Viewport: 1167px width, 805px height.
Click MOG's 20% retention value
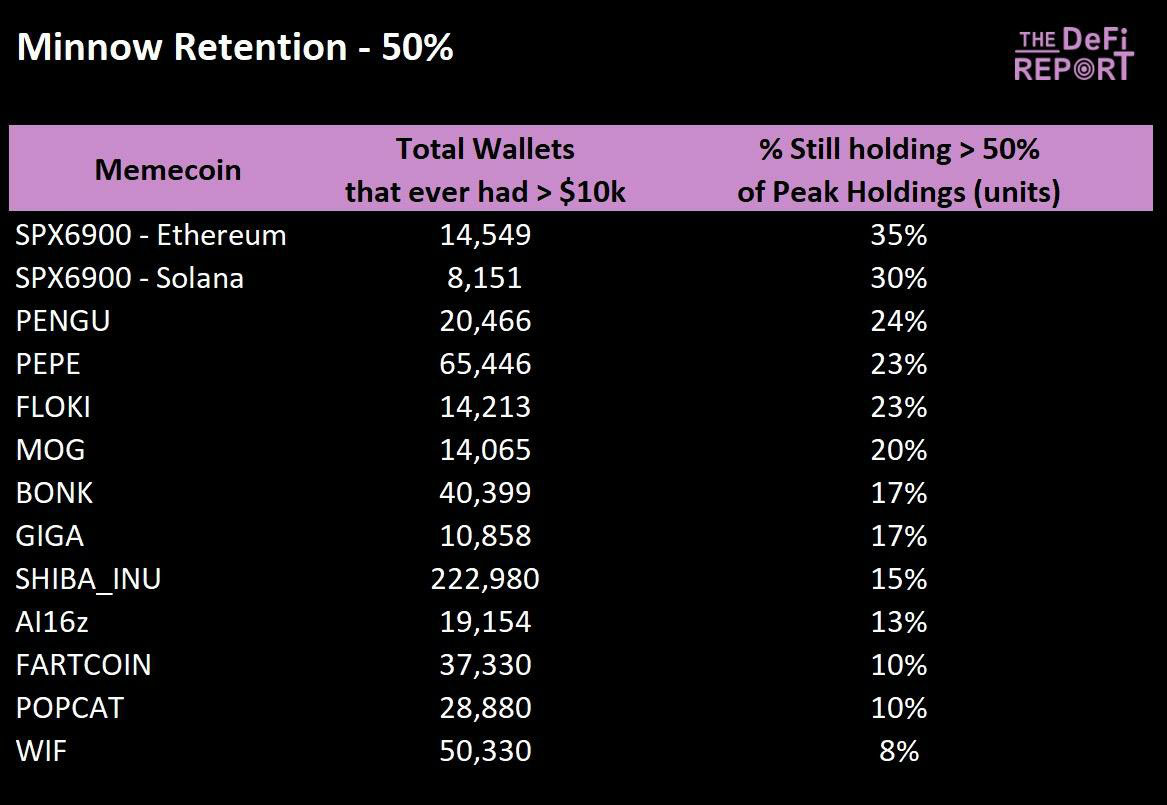point(898,450)
